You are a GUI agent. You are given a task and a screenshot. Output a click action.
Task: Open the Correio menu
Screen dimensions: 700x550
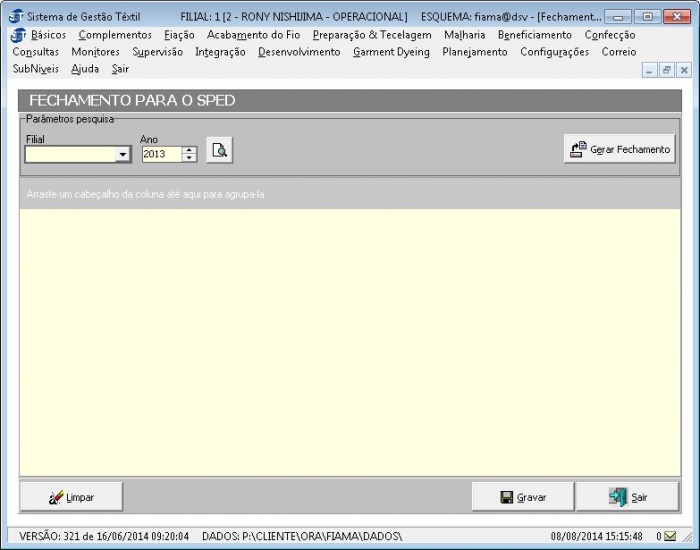619,52
